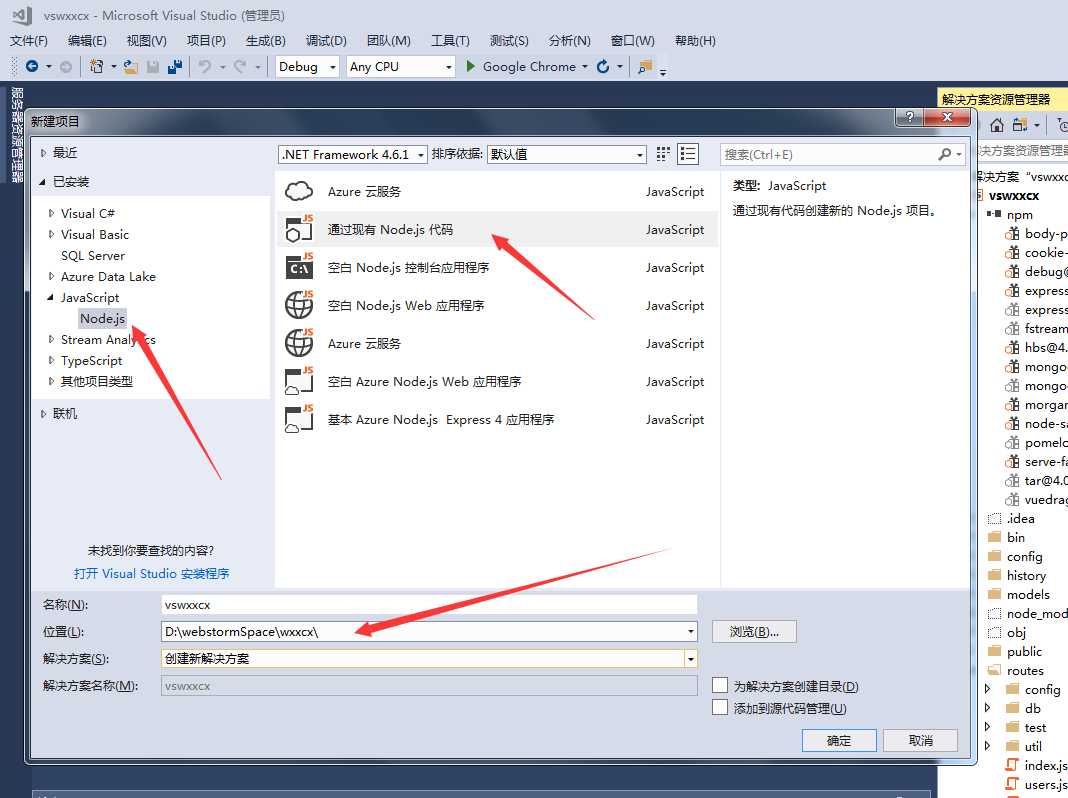Click the 名称 input field
1068x798 pixels.
pyautogui.click(x=429, y=605)
